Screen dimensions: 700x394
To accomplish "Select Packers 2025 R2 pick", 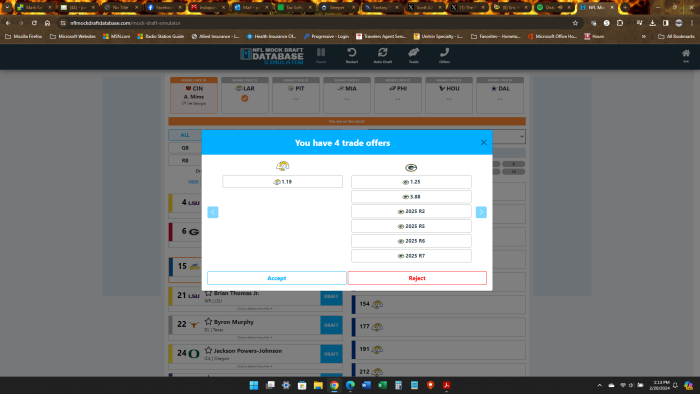I will 411,211.
